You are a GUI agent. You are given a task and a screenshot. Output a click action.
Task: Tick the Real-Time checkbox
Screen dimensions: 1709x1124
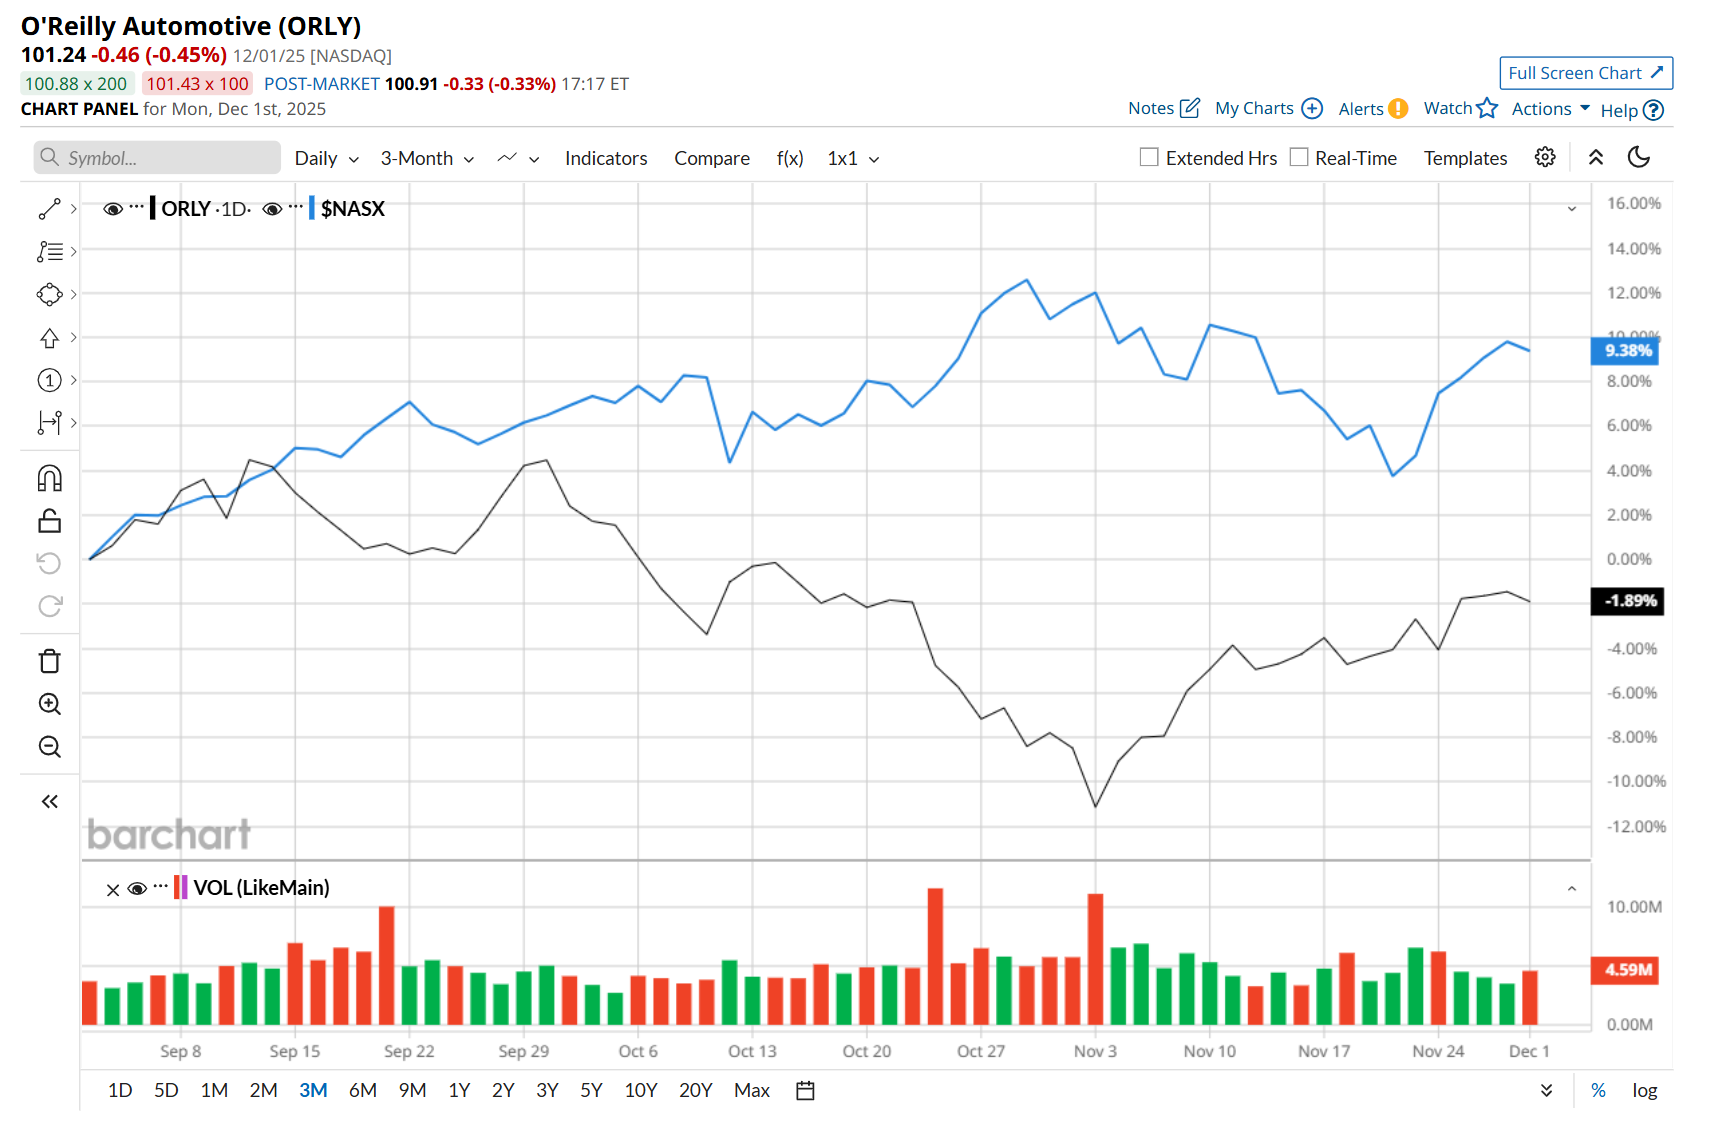tap(1299, 157)
